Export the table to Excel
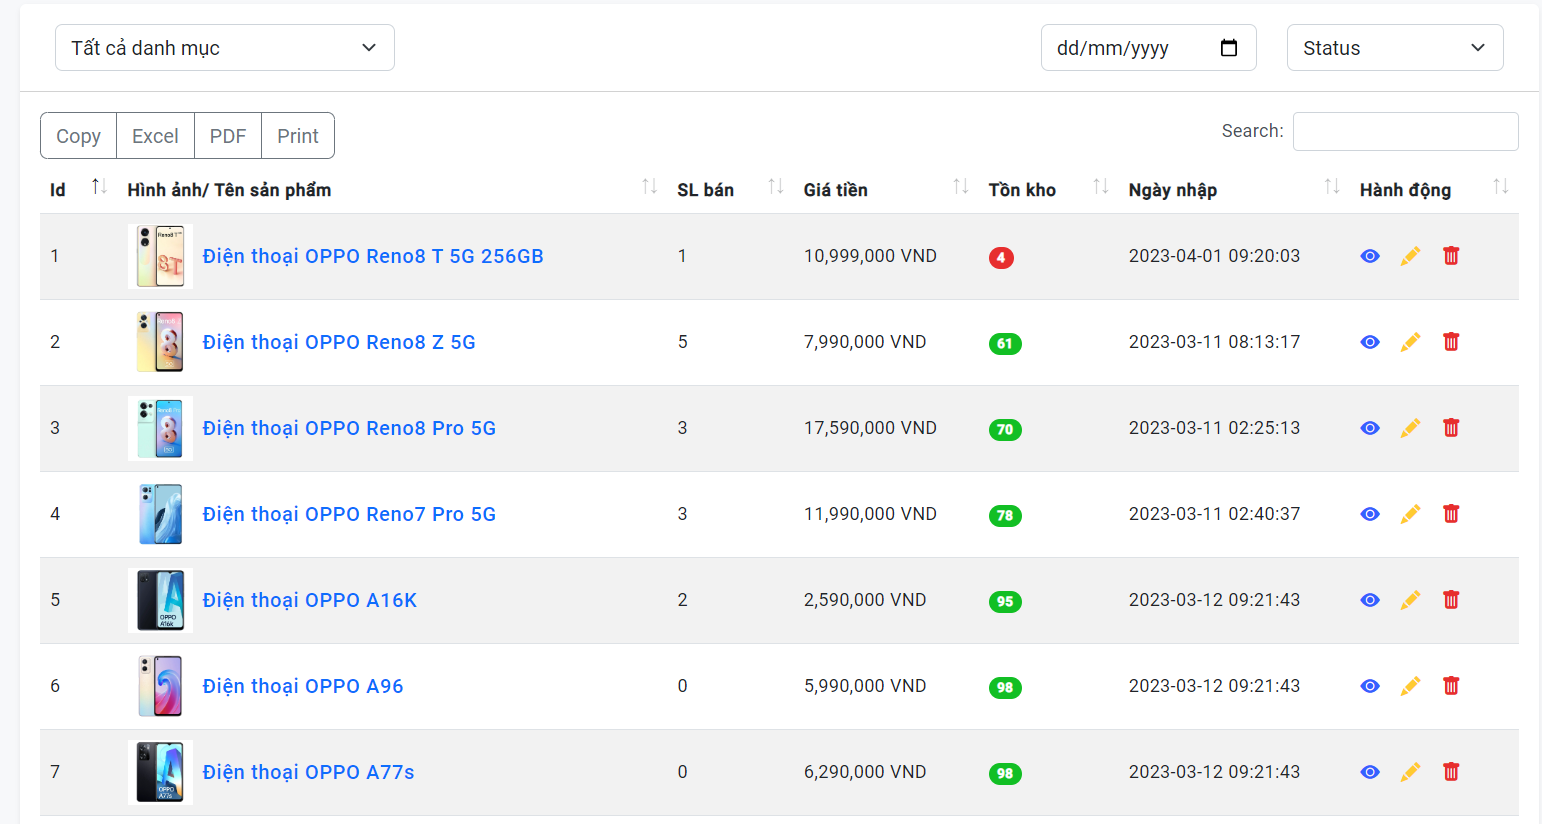Viewport: 1542px width, 824px height. pos(155,136)
